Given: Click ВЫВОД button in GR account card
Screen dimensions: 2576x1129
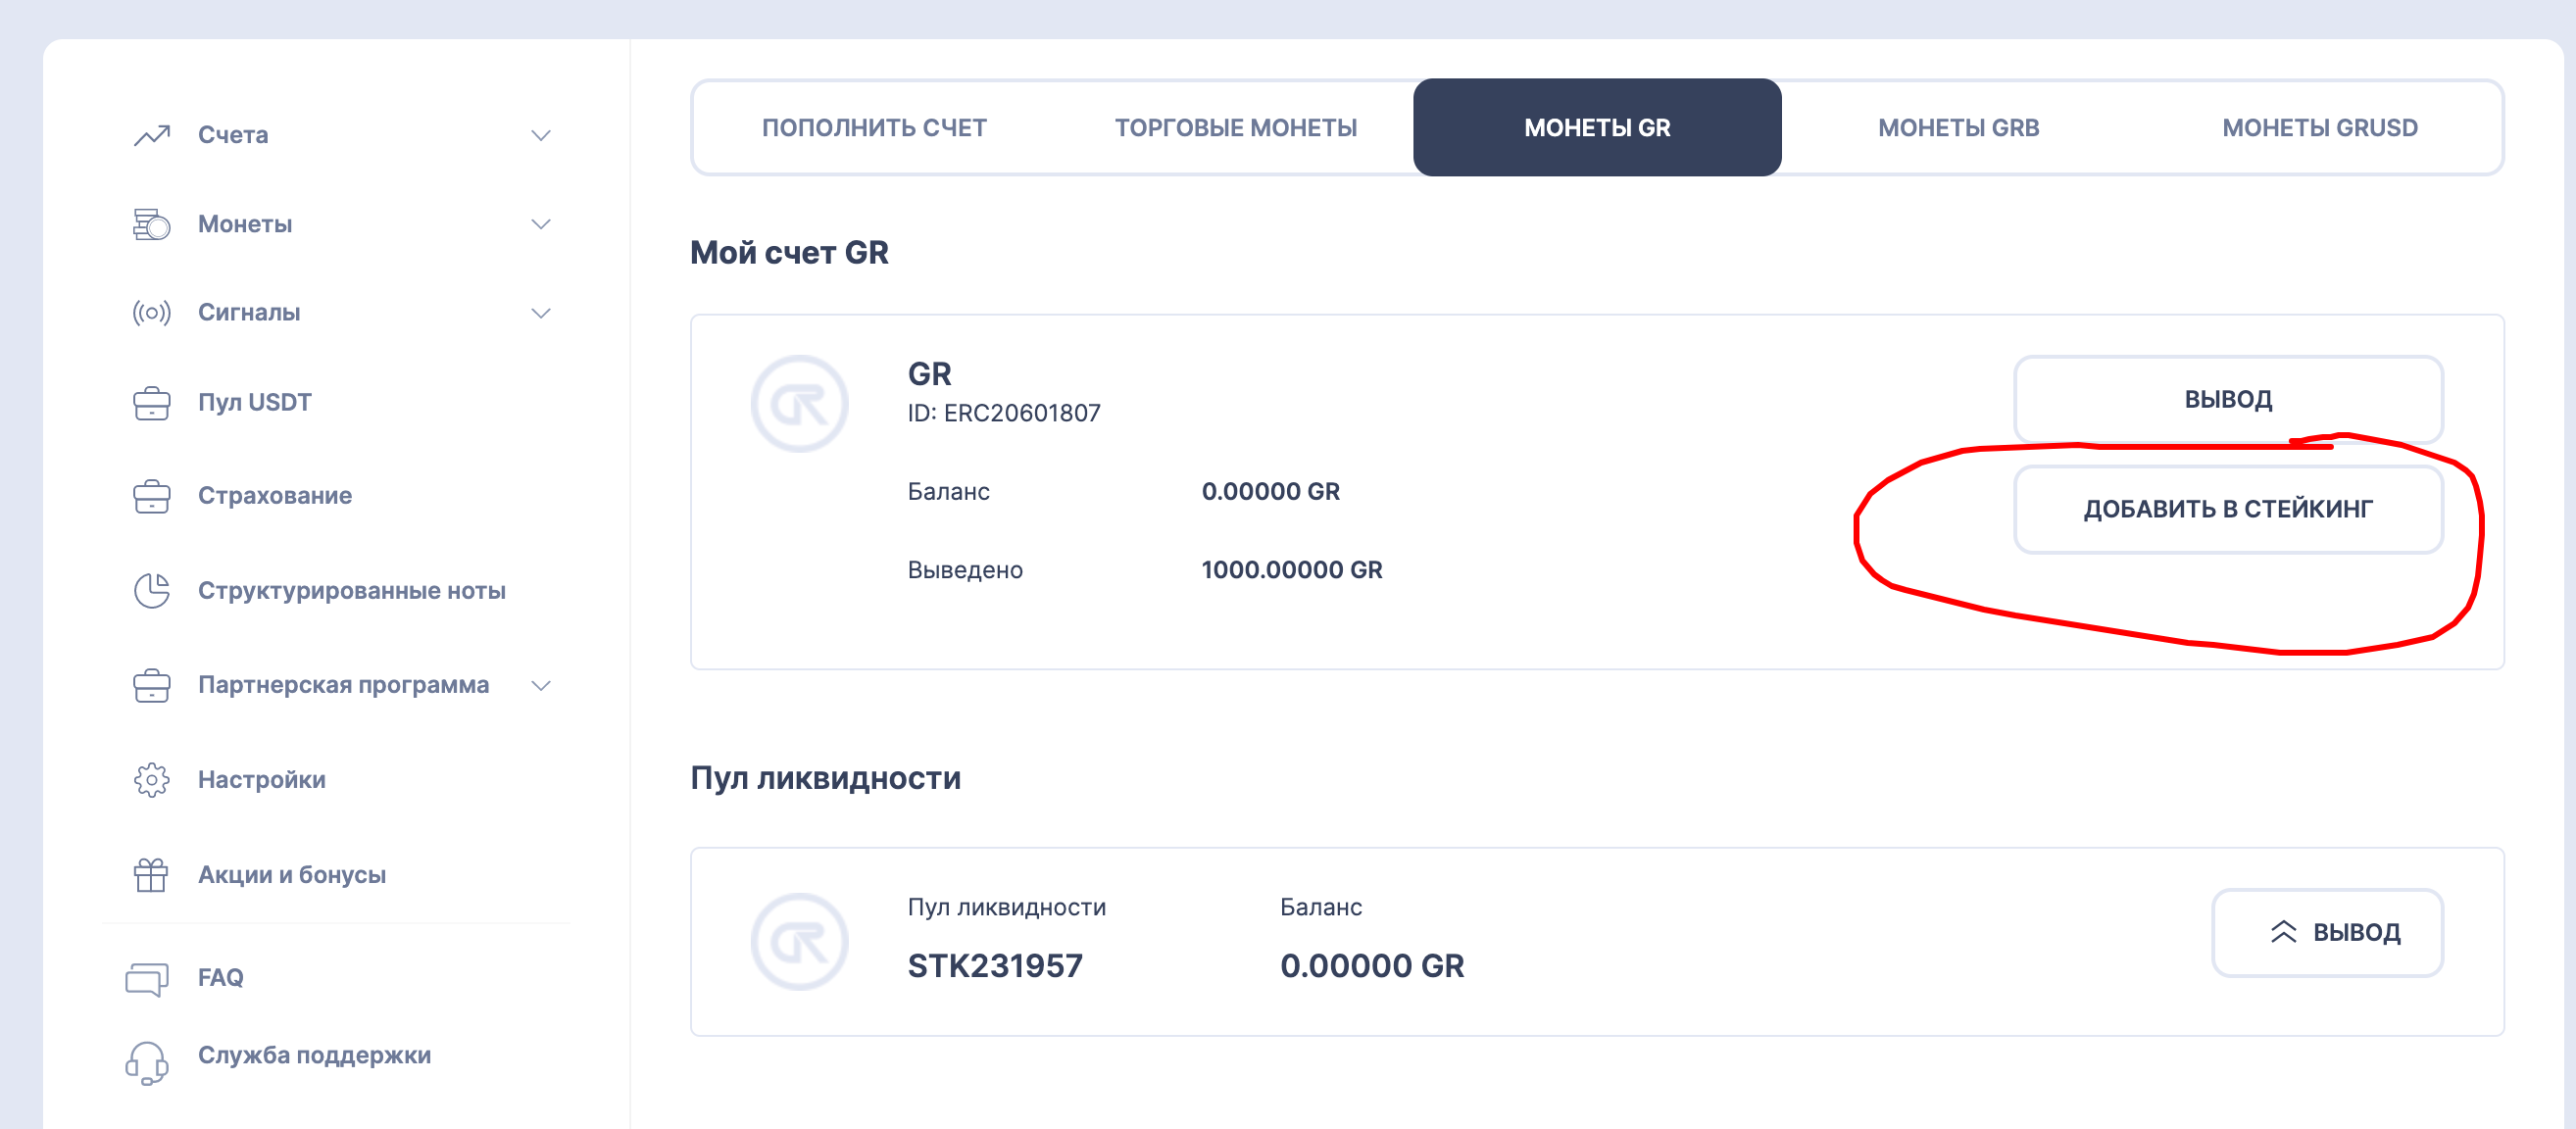Looking at the screenshot, I should point(2228,399).
